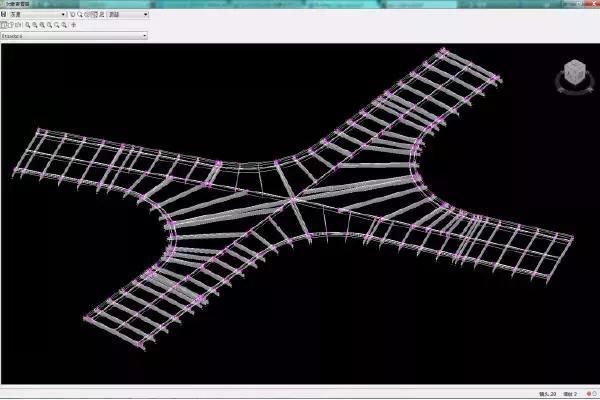Click the first icon in the second toolbar row

pos(4,25)
